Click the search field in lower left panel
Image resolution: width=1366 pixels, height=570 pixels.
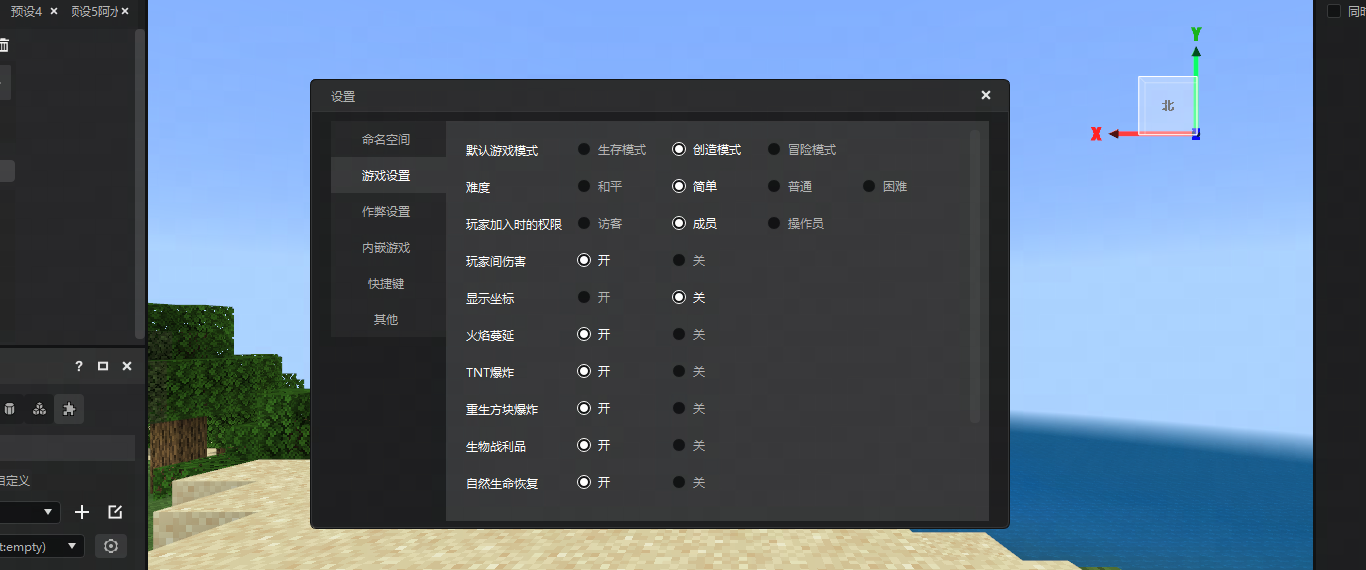[x=67, y=448]
